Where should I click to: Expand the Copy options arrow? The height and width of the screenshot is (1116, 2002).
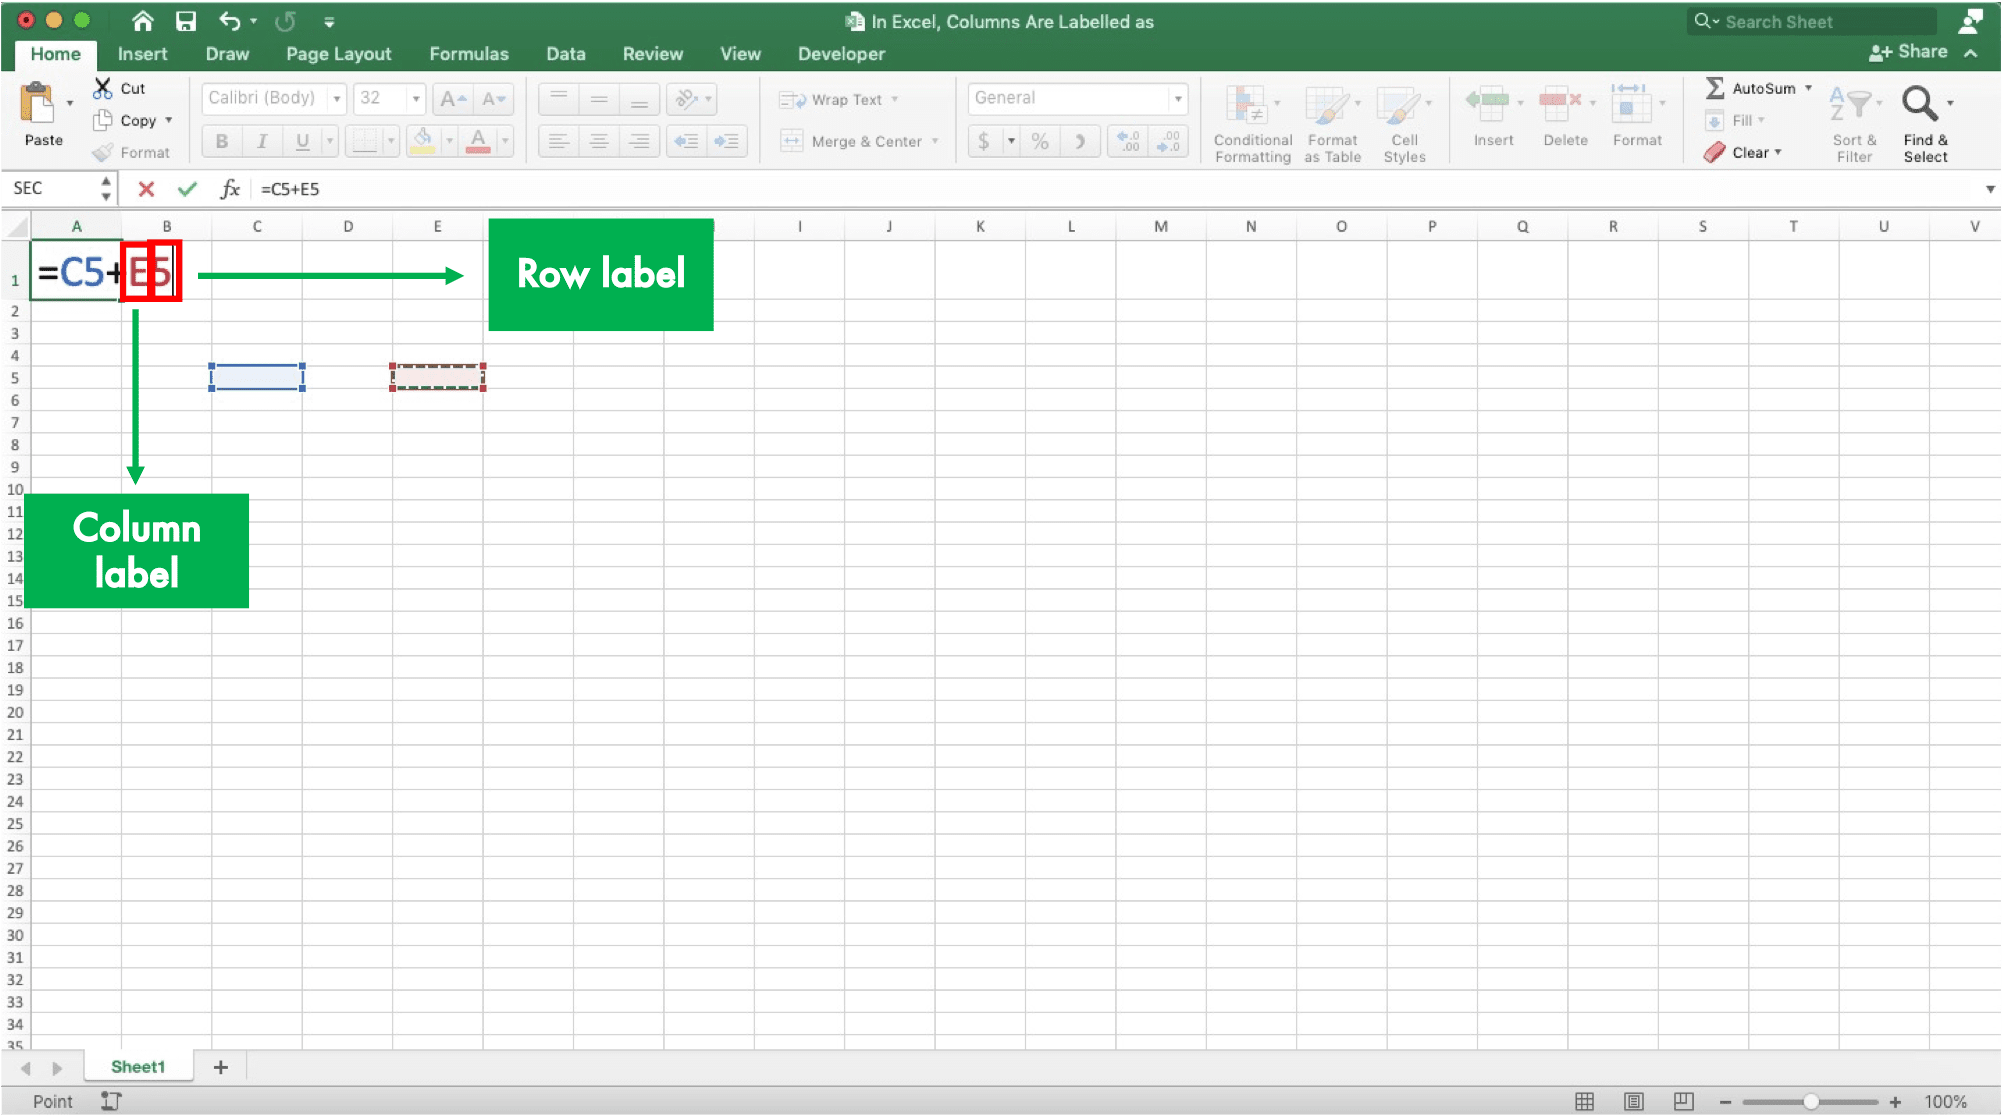[x=169, y=120]
